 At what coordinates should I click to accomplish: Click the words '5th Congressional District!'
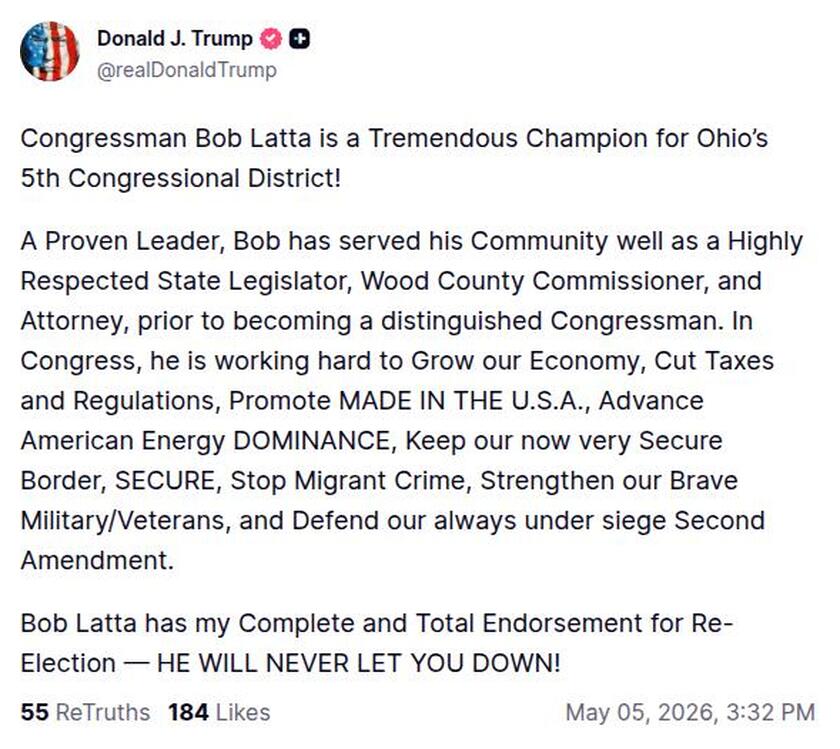[181, 178]
